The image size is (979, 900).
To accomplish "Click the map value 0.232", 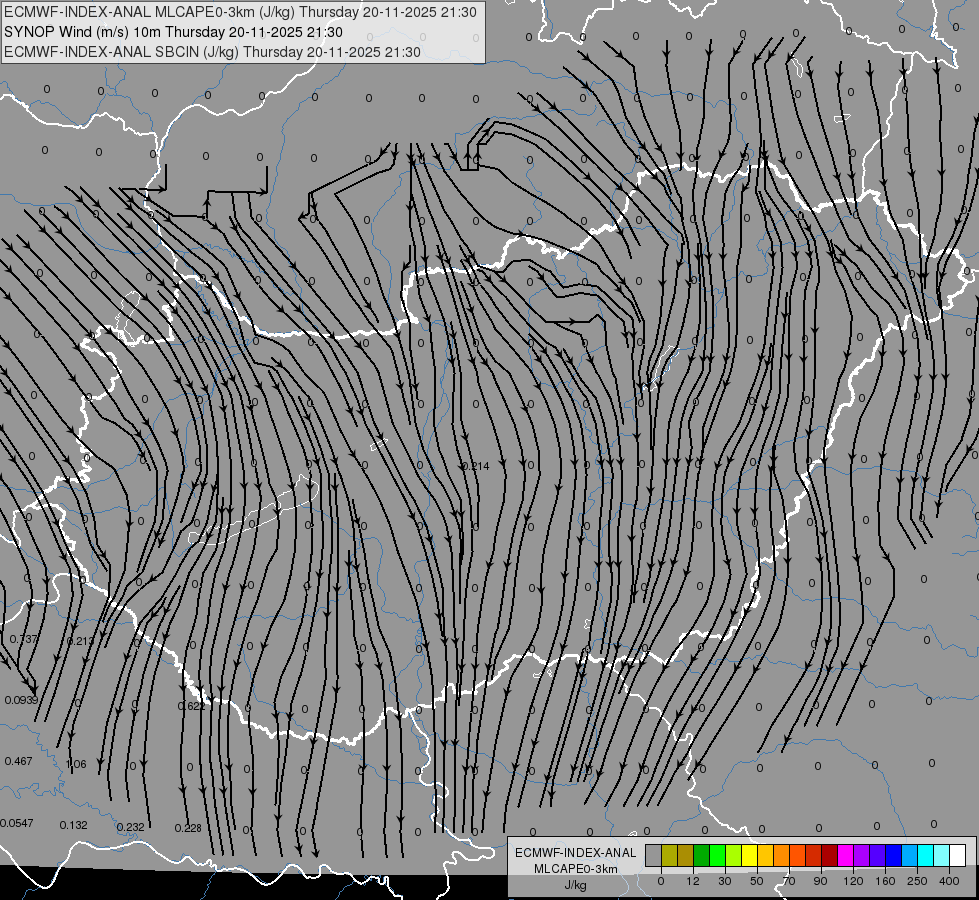I will click(130, 827).
